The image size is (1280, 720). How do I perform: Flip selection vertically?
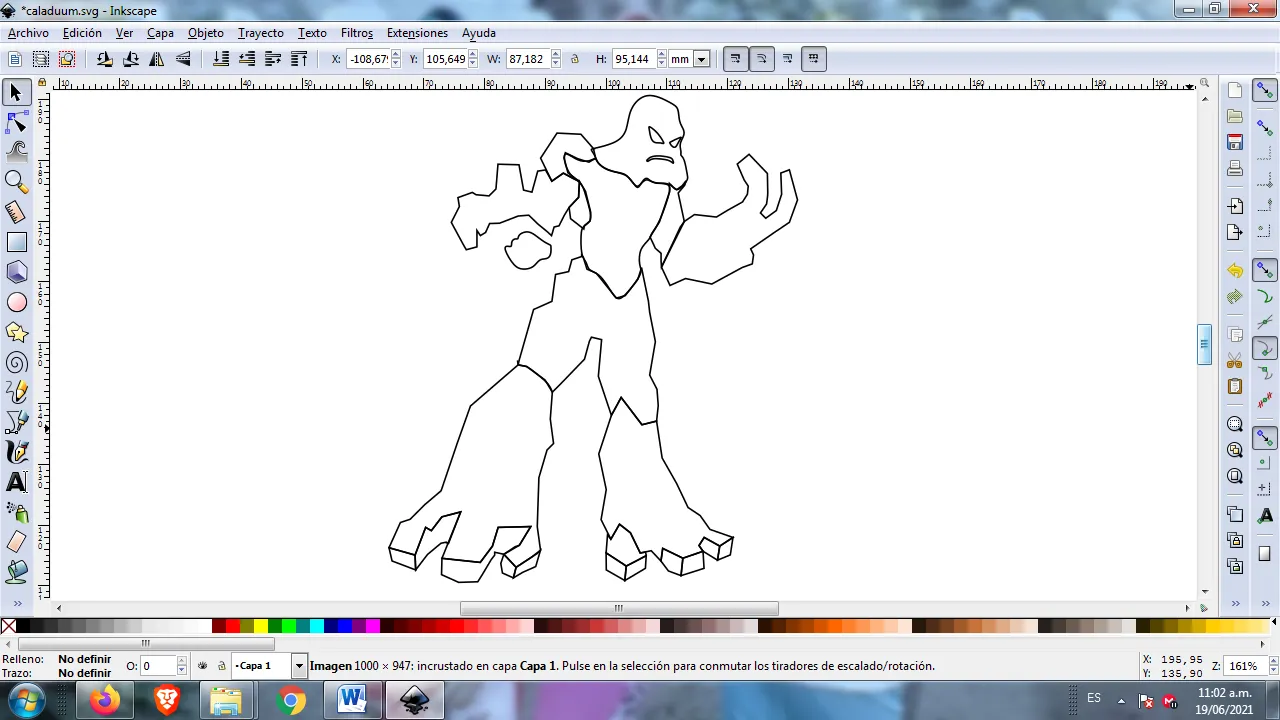[183, 59]
